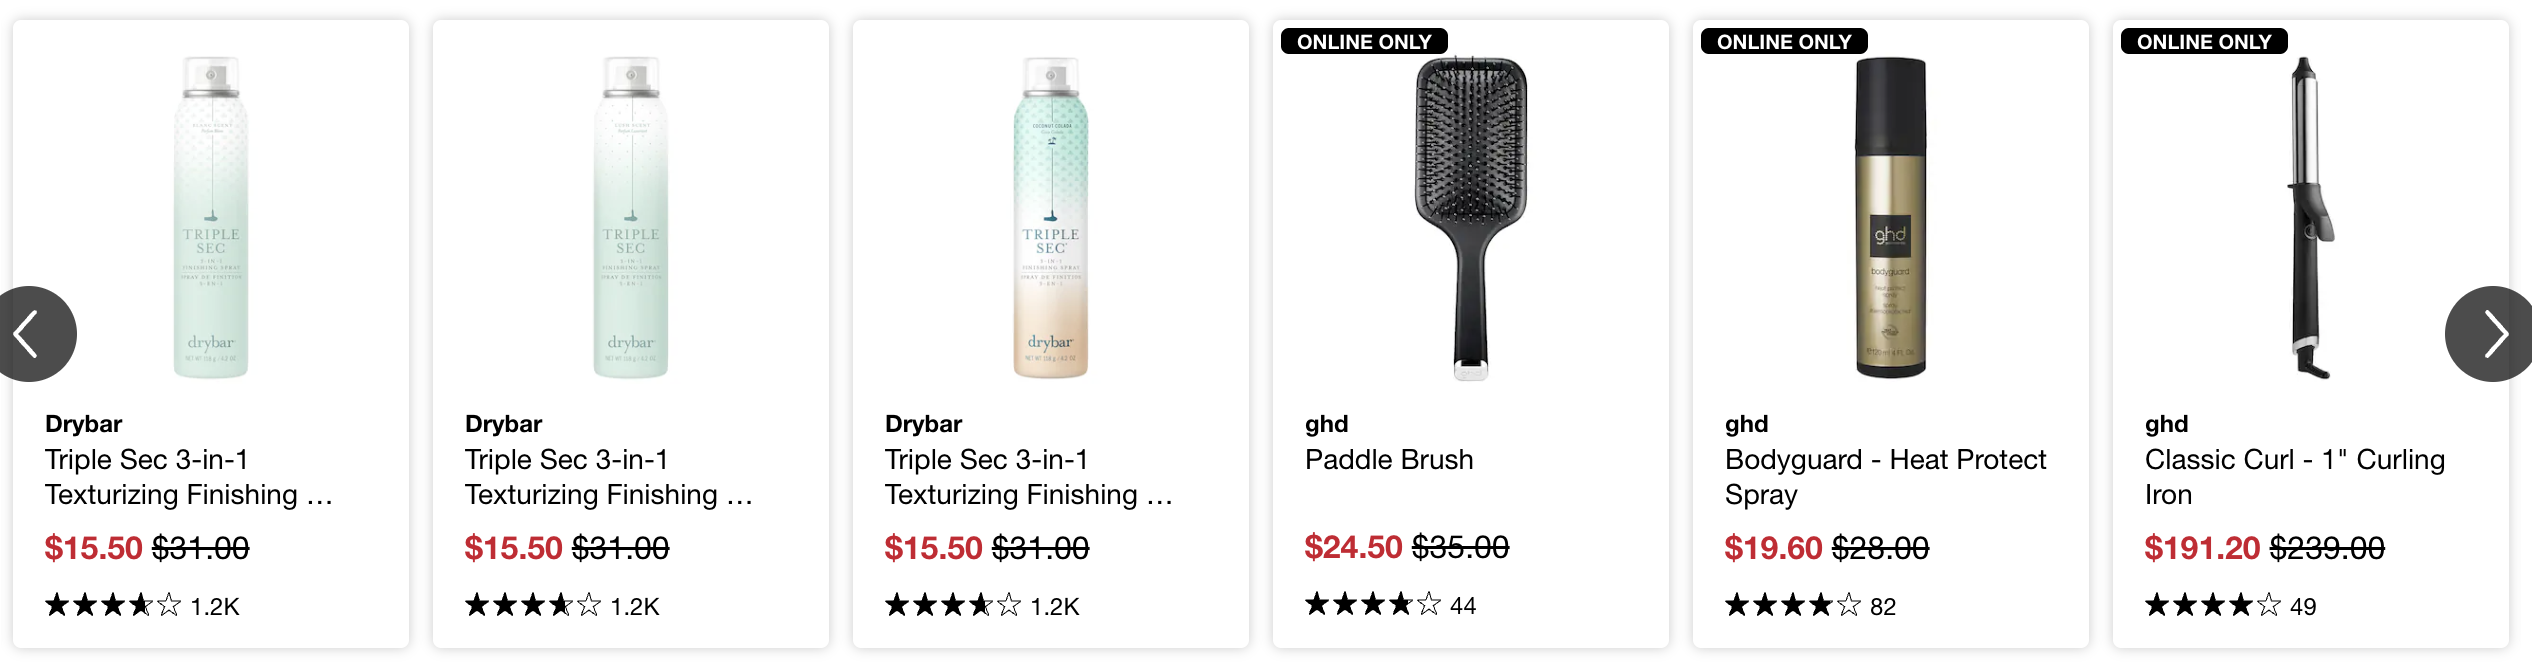View the gold ghd Bodyguard spray bottle image
The image size is (2532, 662).
(x=1890, y=218)
